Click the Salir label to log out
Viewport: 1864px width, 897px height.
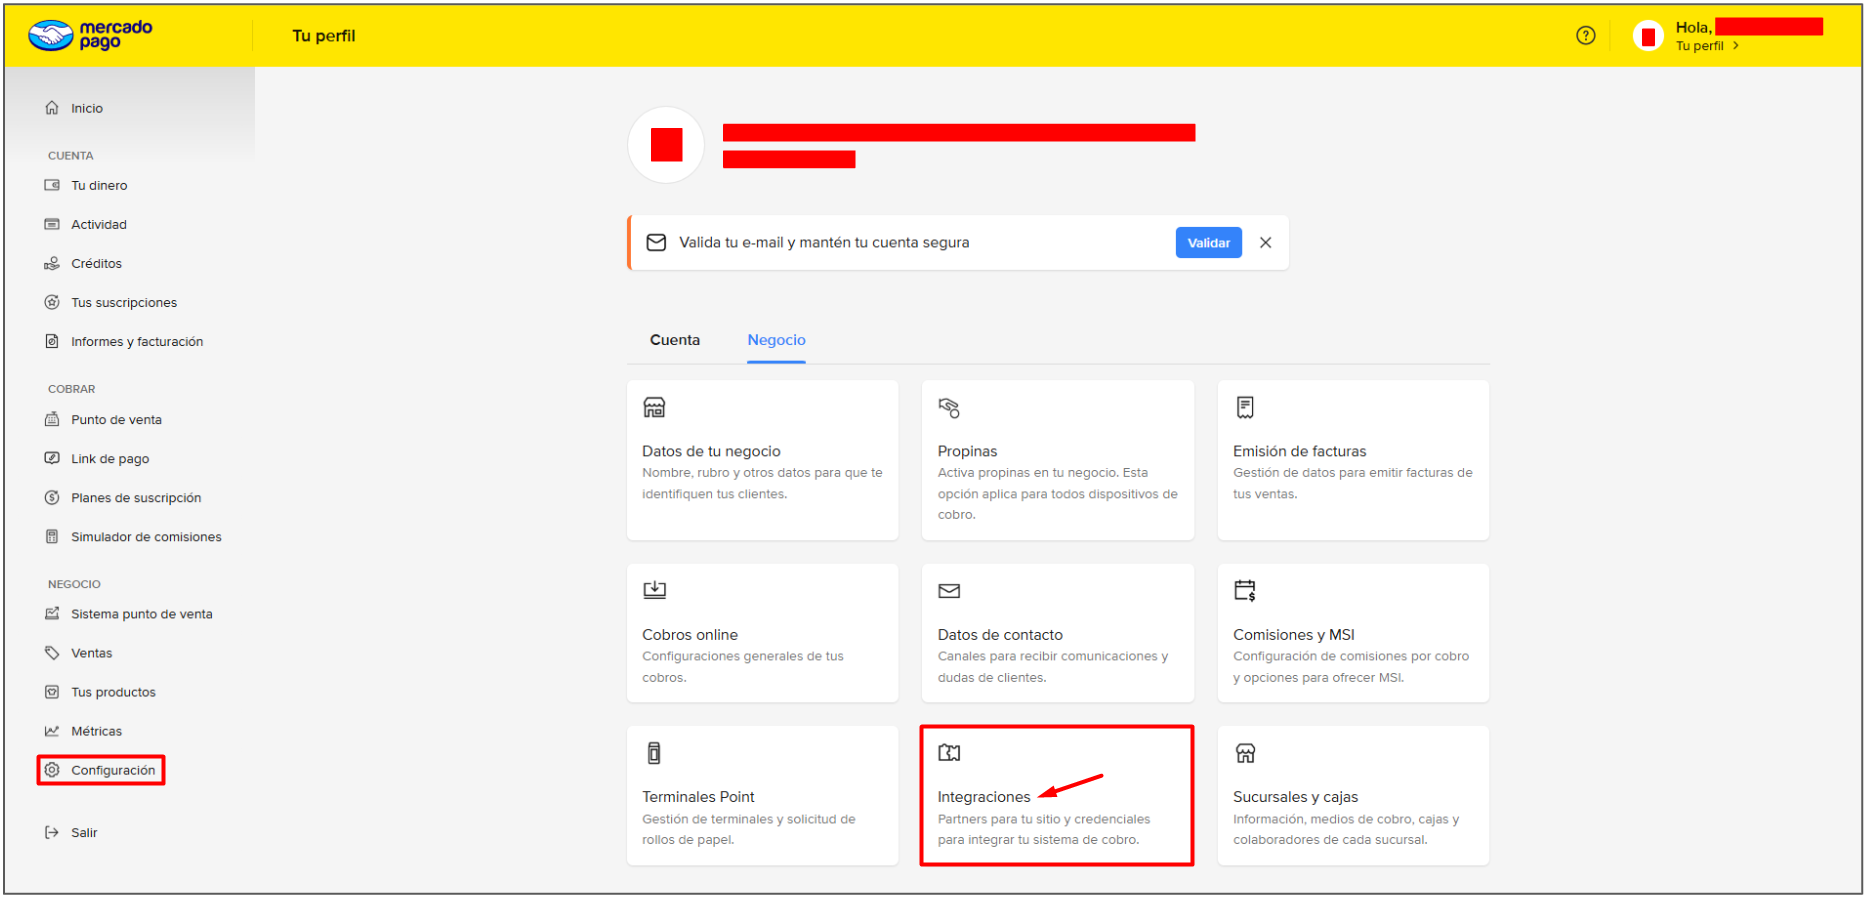tap(84, 832)
